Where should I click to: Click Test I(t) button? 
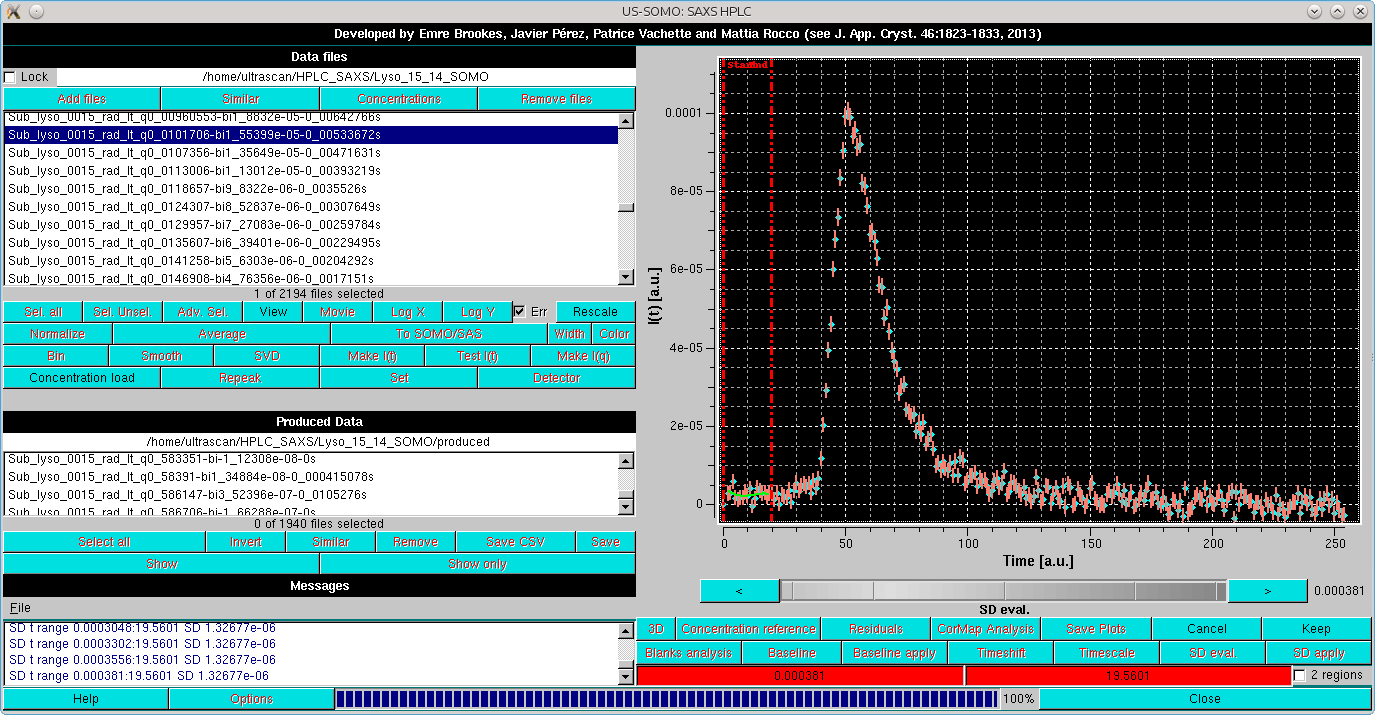coord(478,356)
